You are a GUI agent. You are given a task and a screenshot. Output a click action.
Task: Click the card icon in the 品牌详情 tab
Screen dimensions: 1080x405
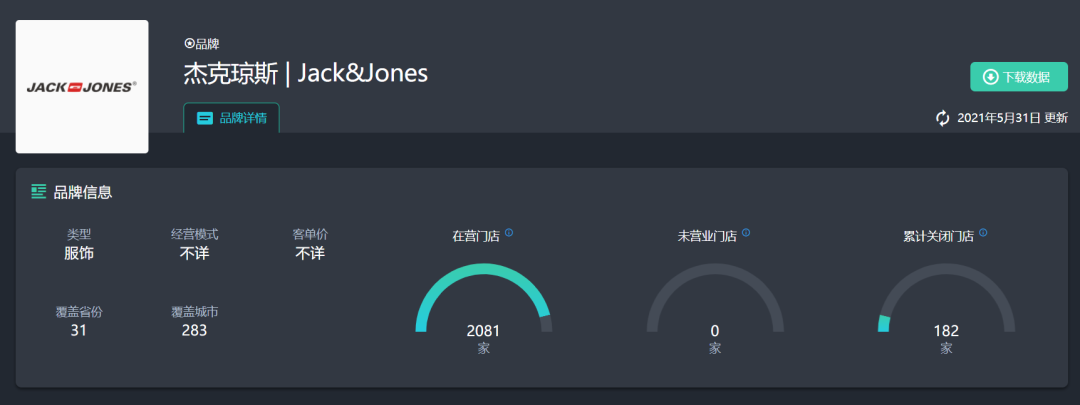(x=205, y=118)
